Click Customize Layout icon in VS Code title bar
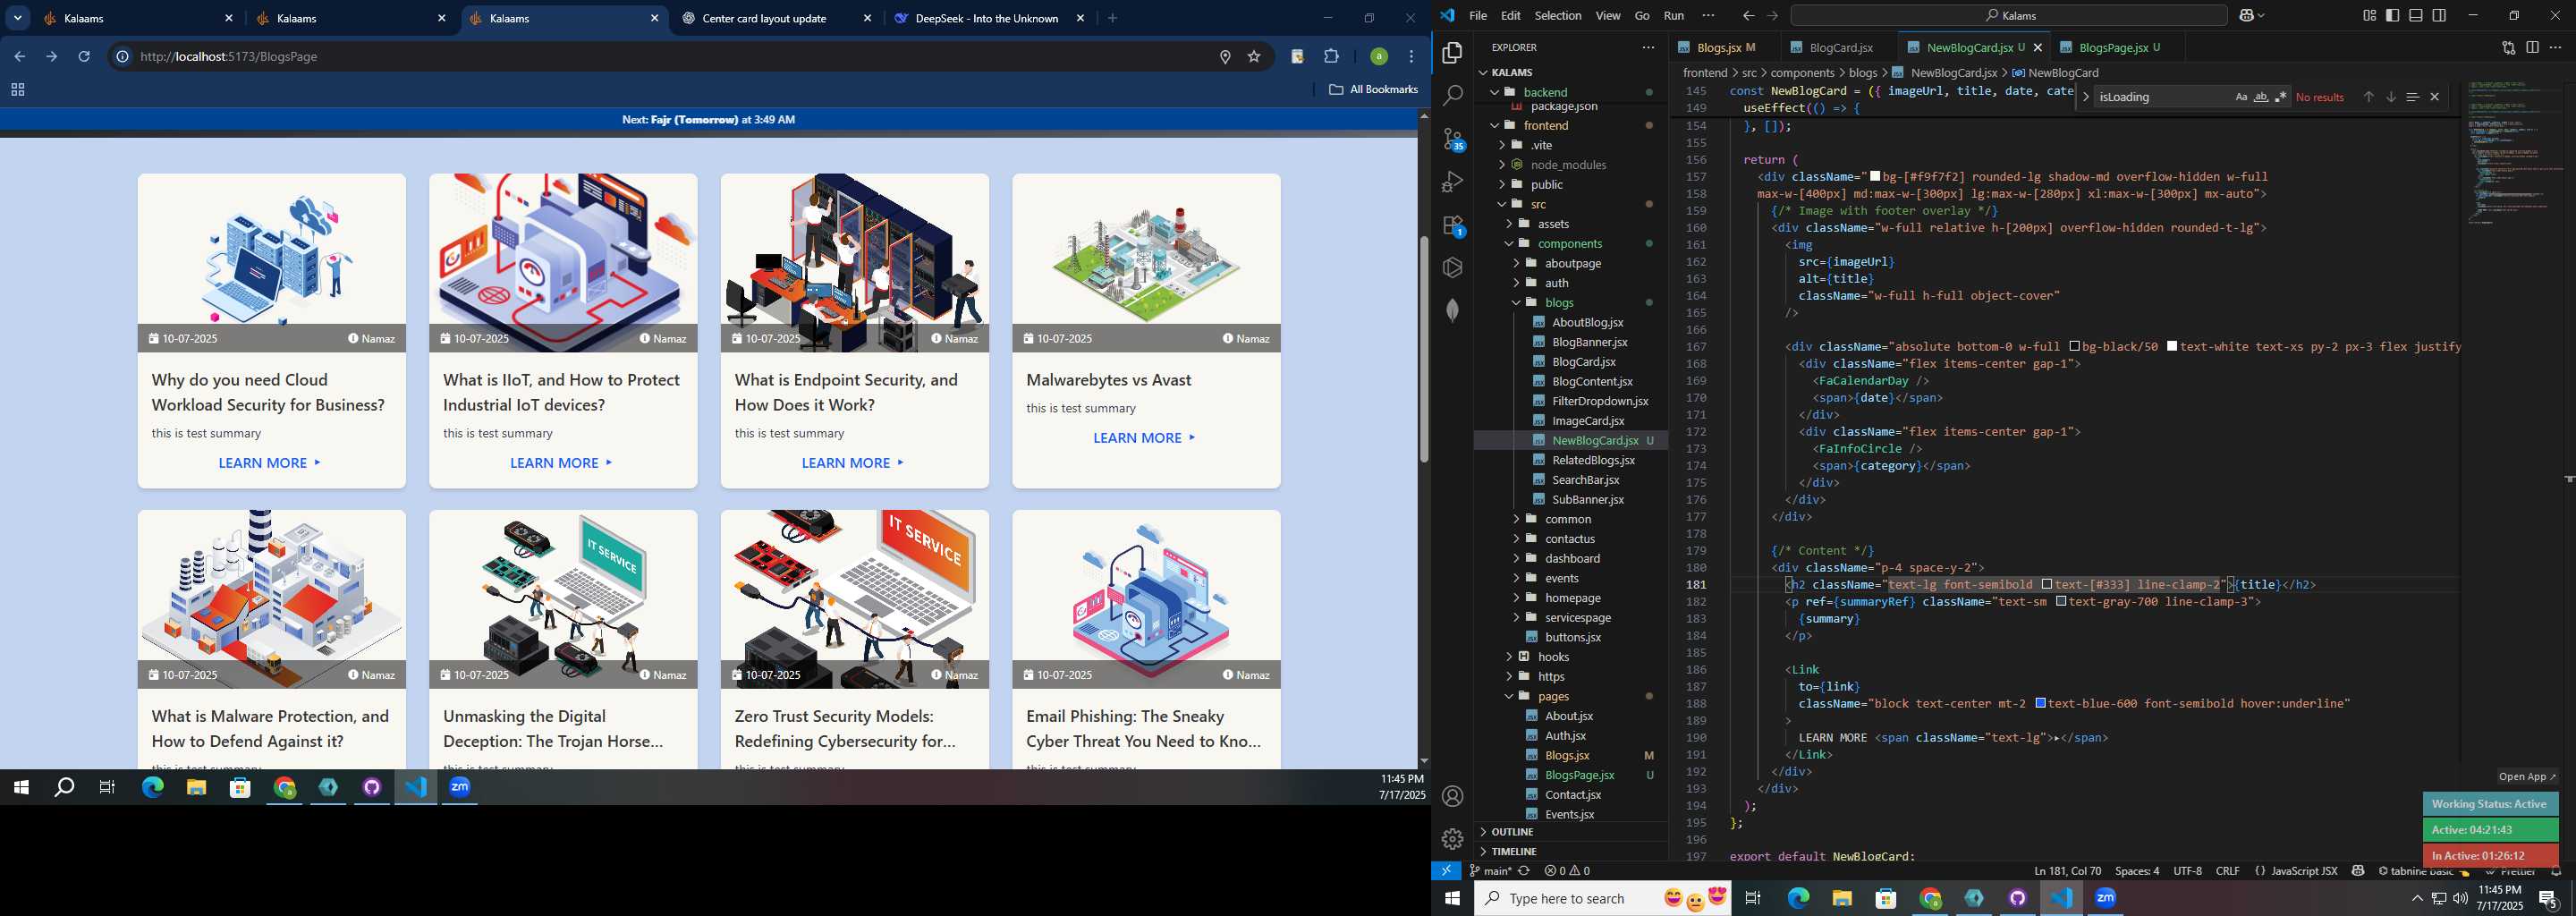2576x916 pixels. (x=2369, y=15)
